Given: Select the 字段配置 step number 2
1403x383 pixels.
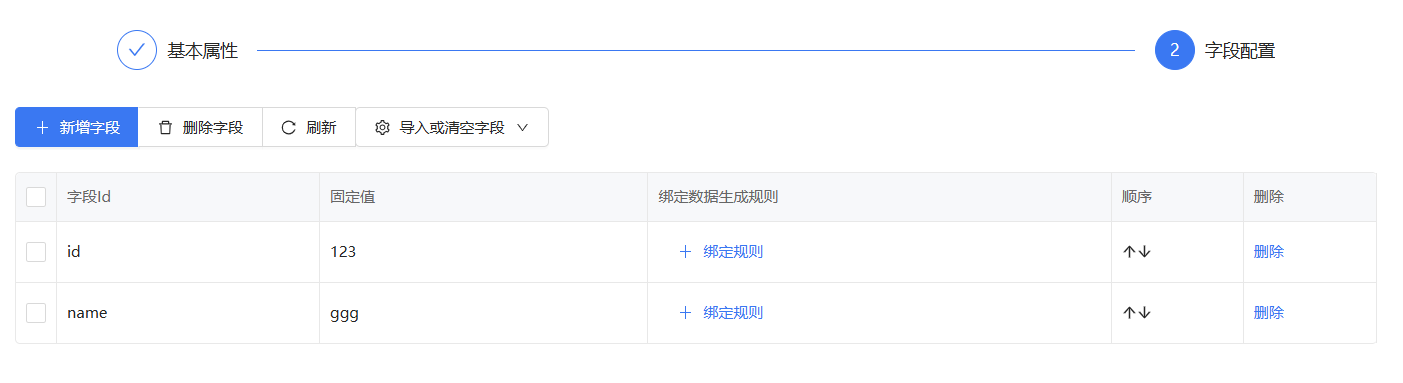Looking at the screenshot, I should pyautogui.click(x=1175, y=50).
